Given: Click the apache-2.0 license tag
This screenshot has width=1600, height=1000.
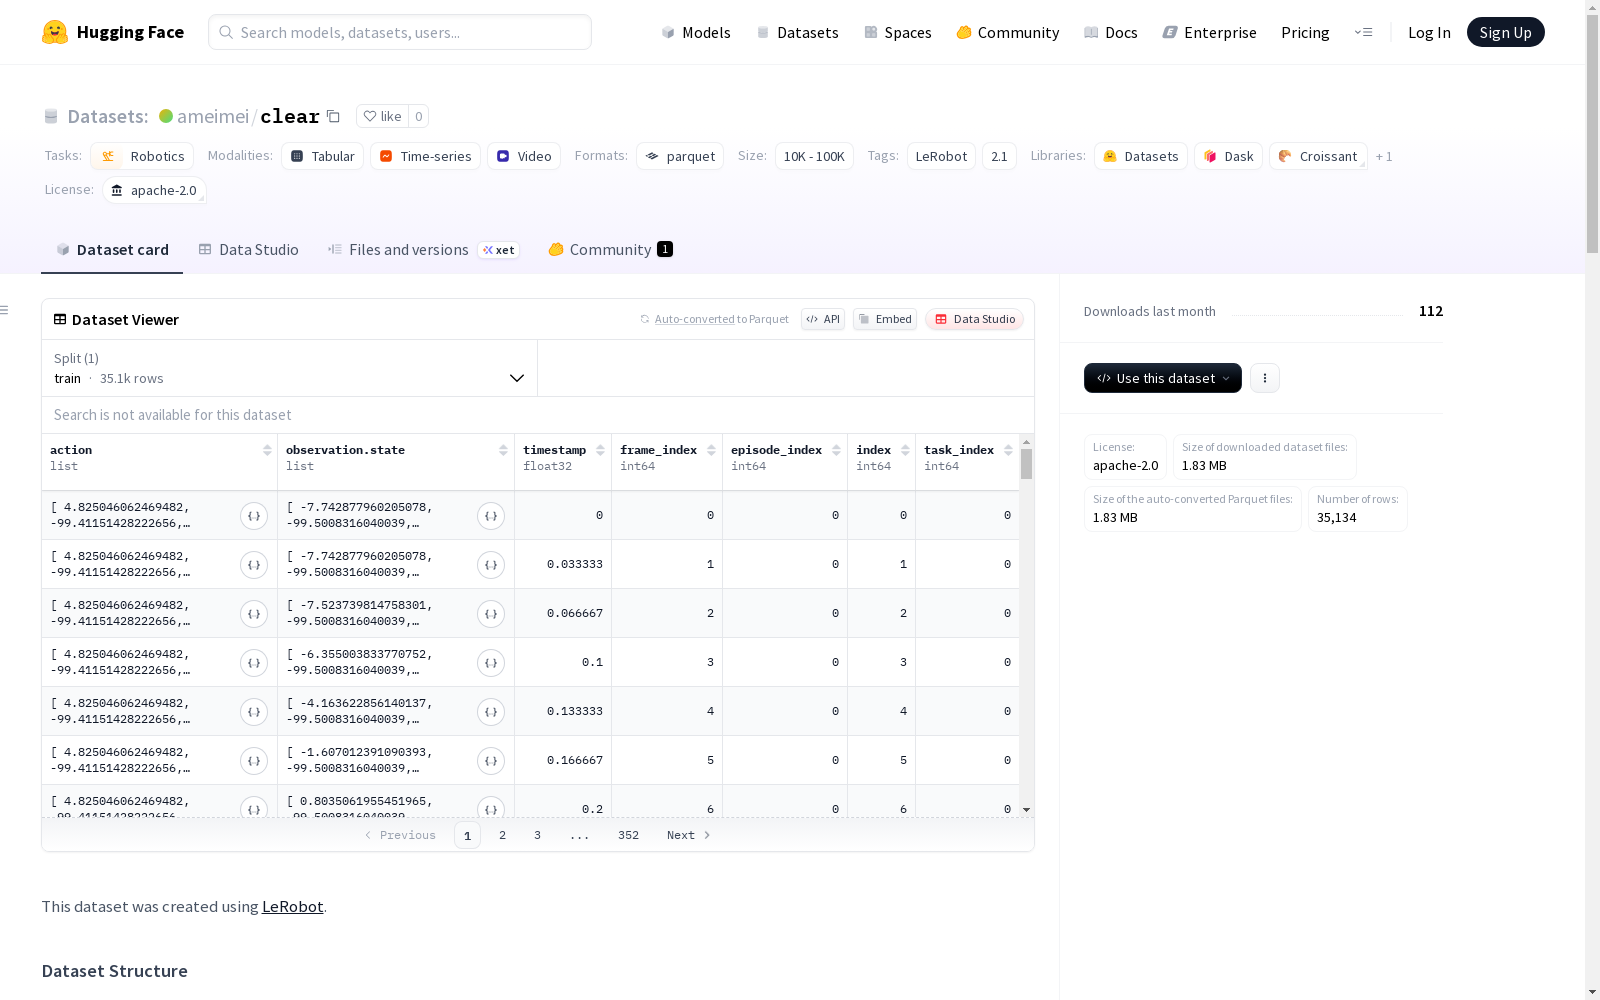Looking at the screenshot, I should tap(154, 190).
